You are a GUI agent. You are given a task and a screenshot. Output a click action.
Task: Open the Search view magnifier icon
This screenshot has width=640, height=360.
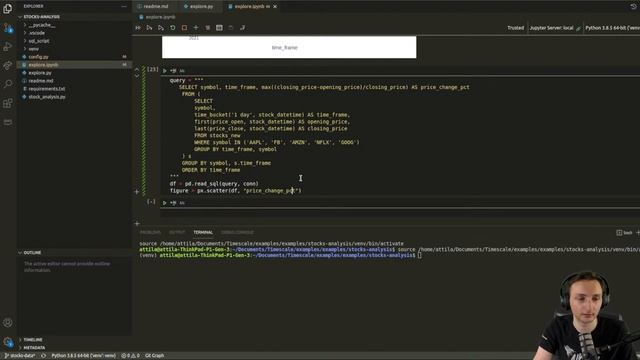click(x=7, y=84)
